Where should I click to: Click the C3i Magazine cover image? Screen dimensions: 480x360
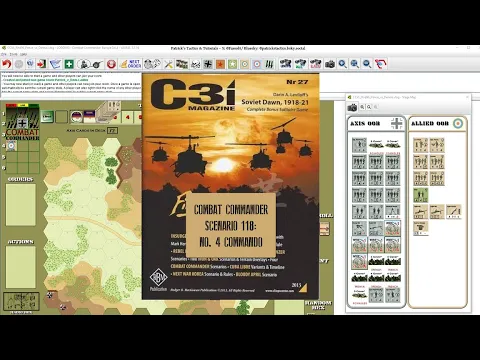(x=230, y=186)
